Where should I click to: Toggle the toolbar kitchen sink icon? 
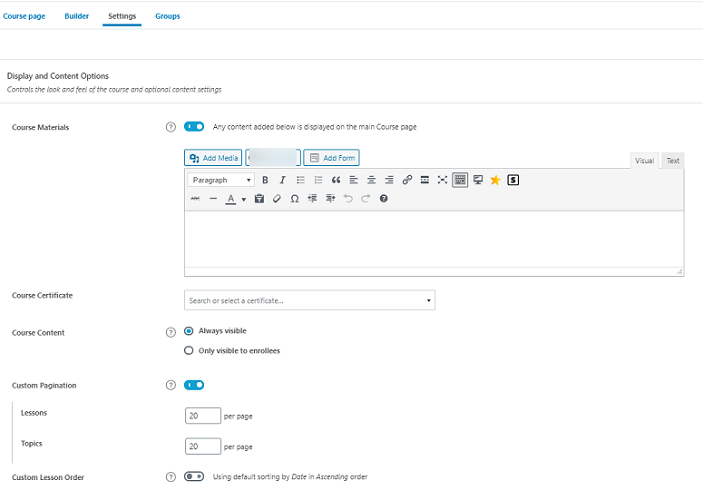(460, 180)
